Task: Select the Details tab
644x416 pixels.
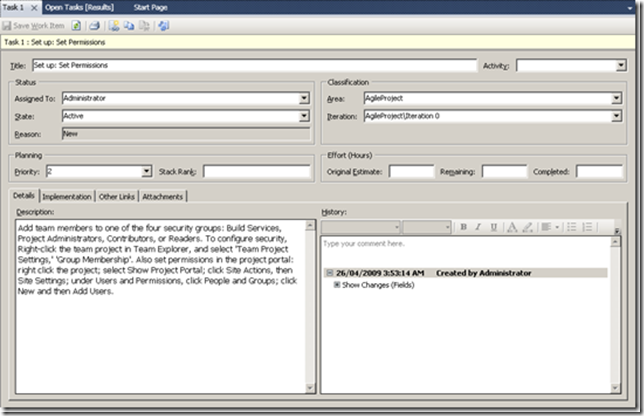Action: click(x=24, y=195)
